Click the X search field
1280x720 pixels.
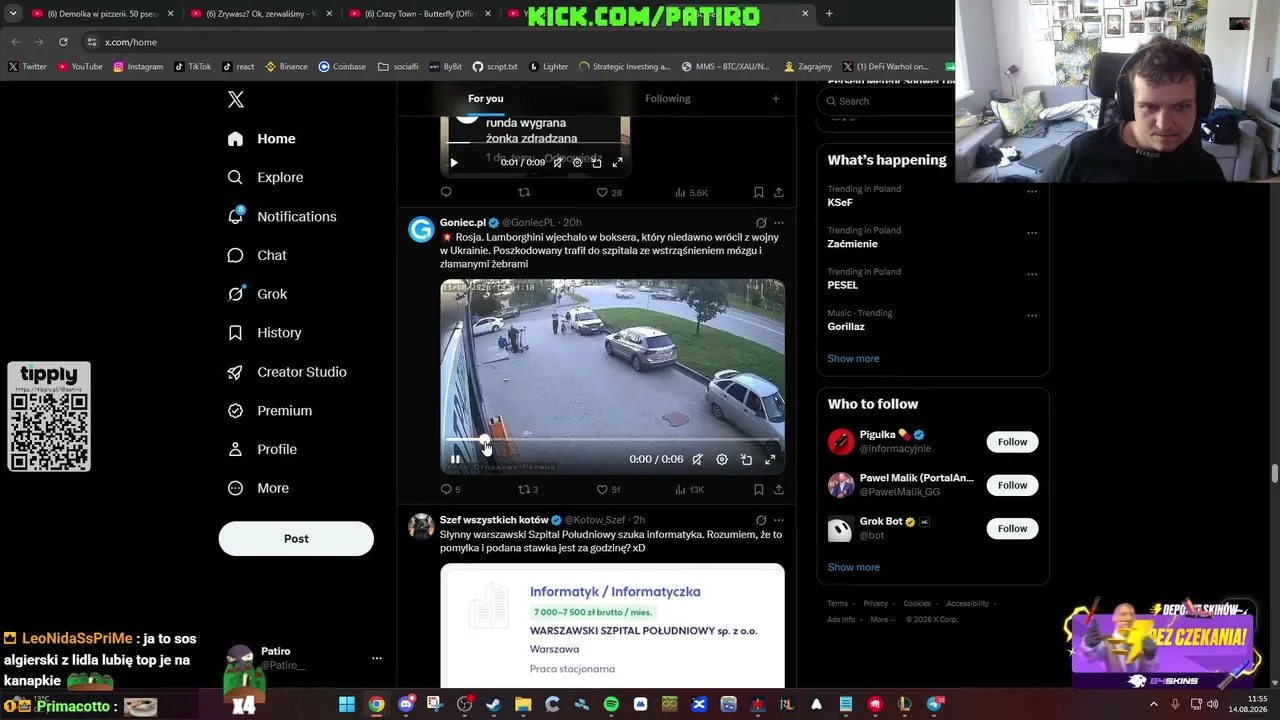888,101
